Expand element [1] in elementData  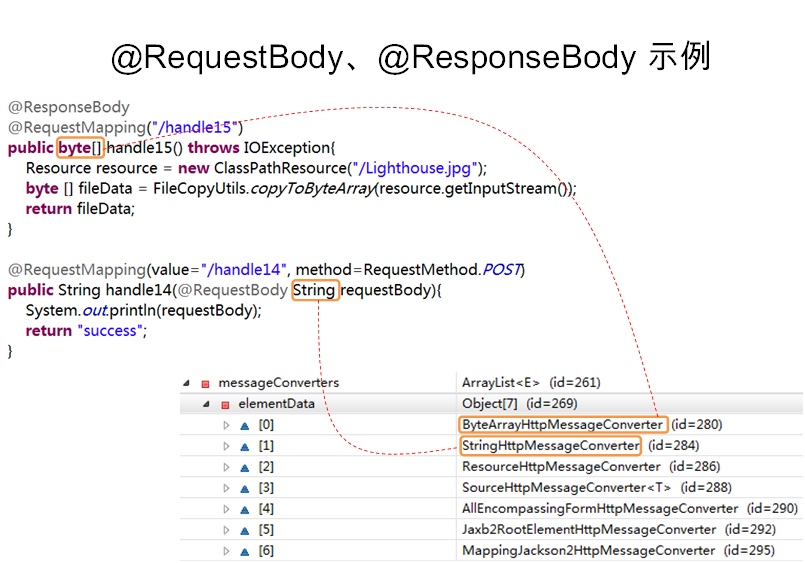pyautogui.click(x=226, y=446)
